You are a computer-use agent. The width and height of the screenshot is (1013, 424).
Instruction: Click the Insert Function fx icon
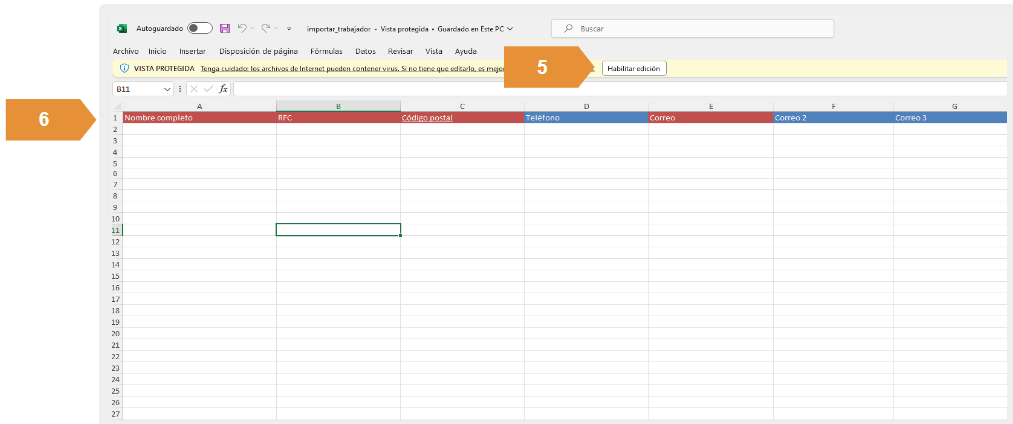tap(223, 89)
